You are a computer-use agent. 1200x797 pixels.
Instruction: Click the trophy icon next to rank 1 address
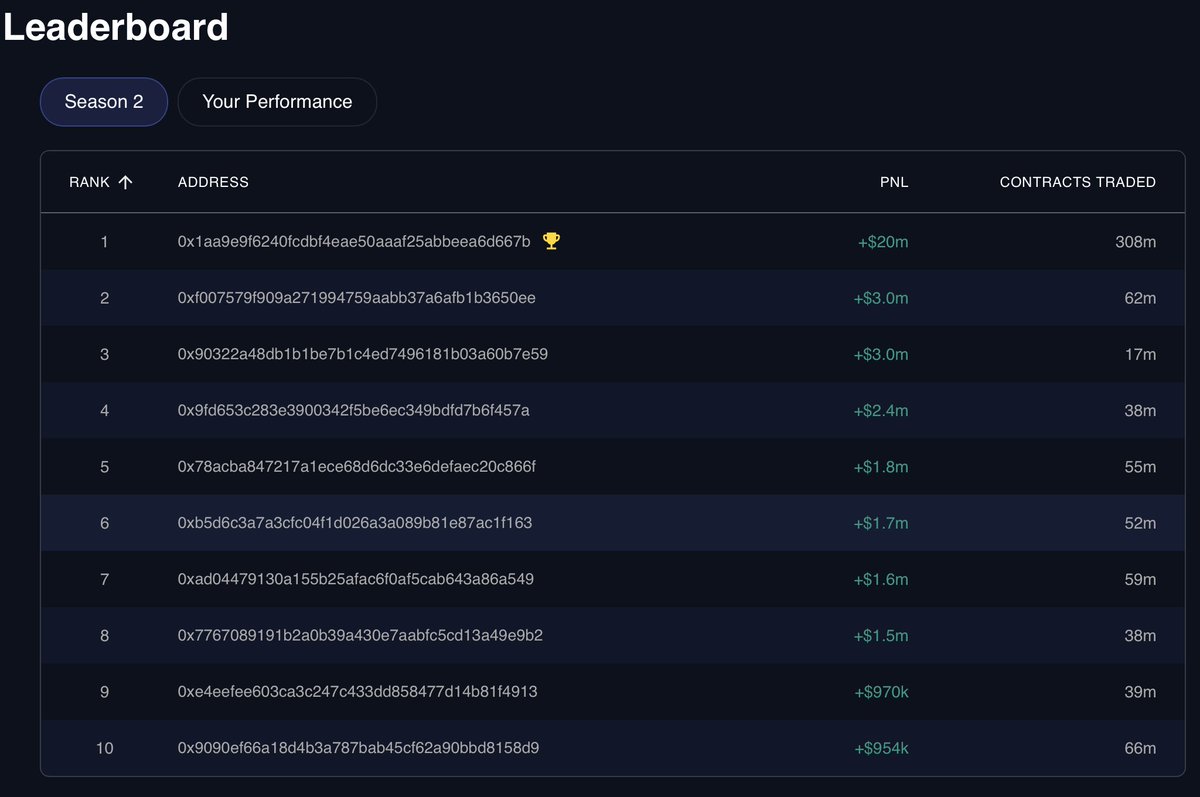tap(551, 241)
